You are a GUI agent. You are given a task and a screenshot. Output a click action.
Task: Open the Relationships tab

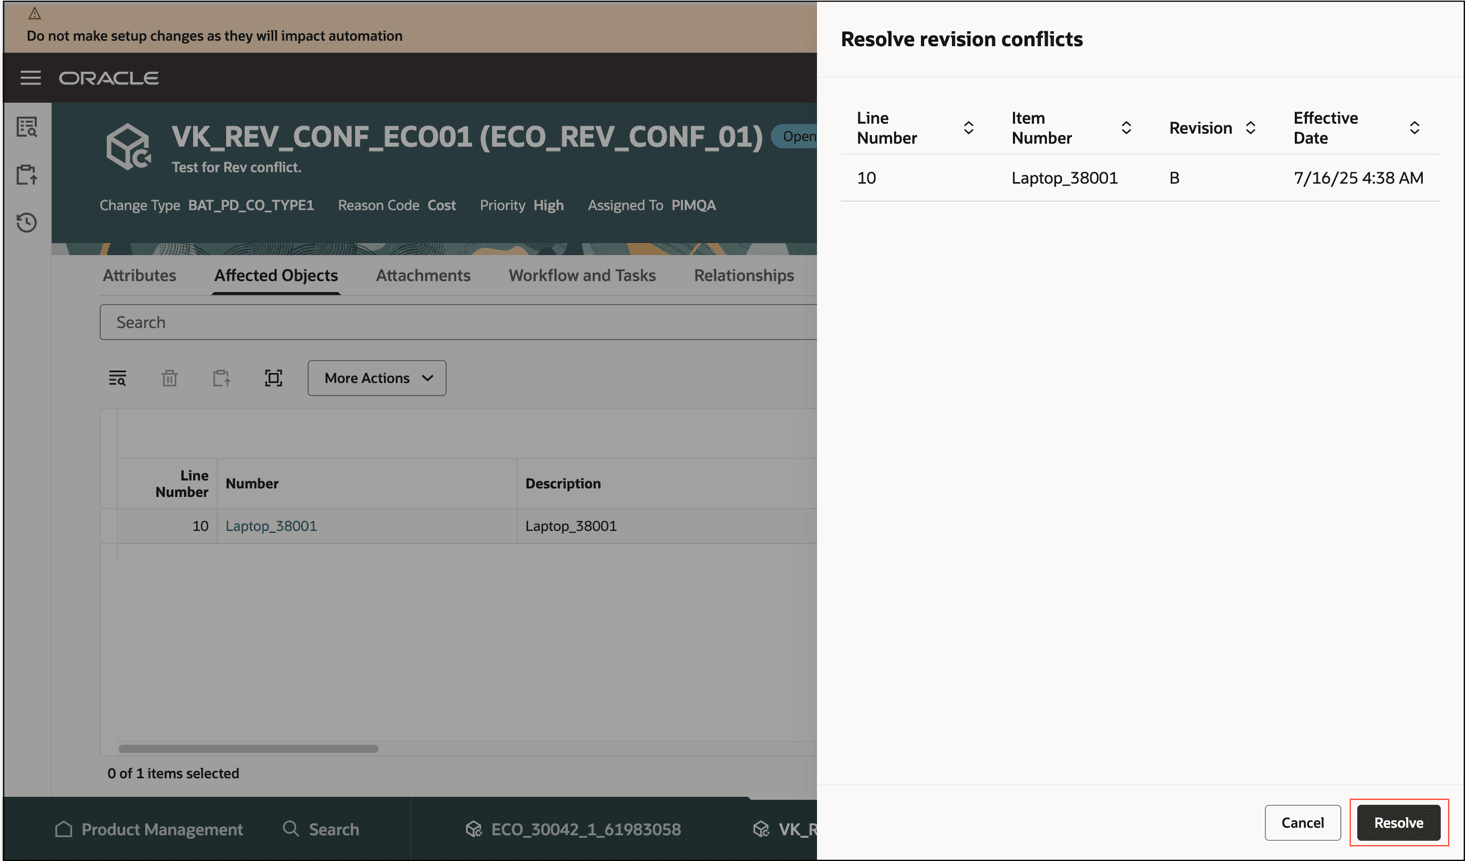click(x=744, y=275)
